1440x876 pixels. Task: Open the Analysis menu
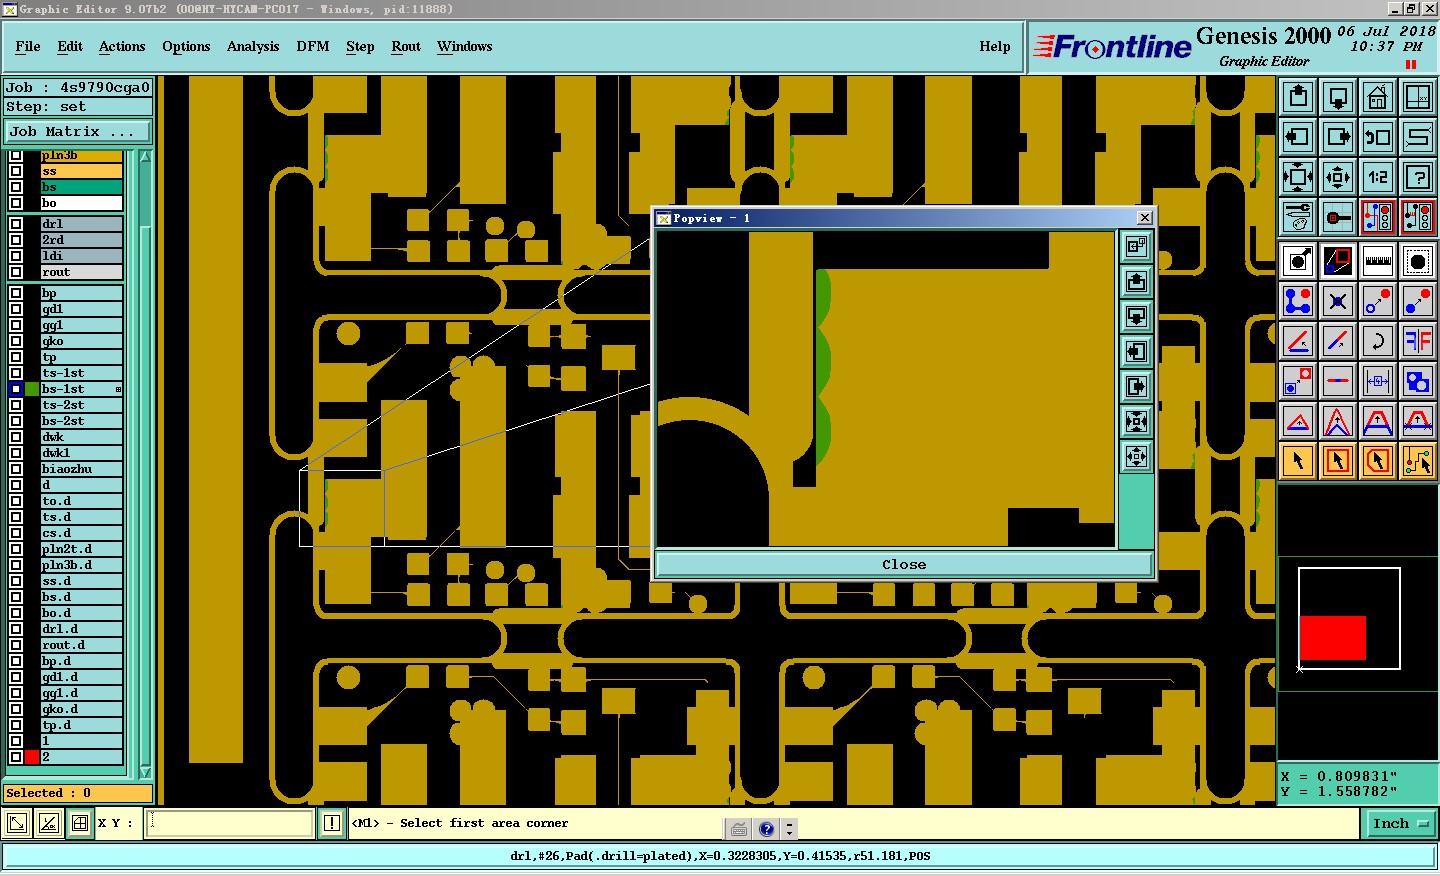click(253, 46)
